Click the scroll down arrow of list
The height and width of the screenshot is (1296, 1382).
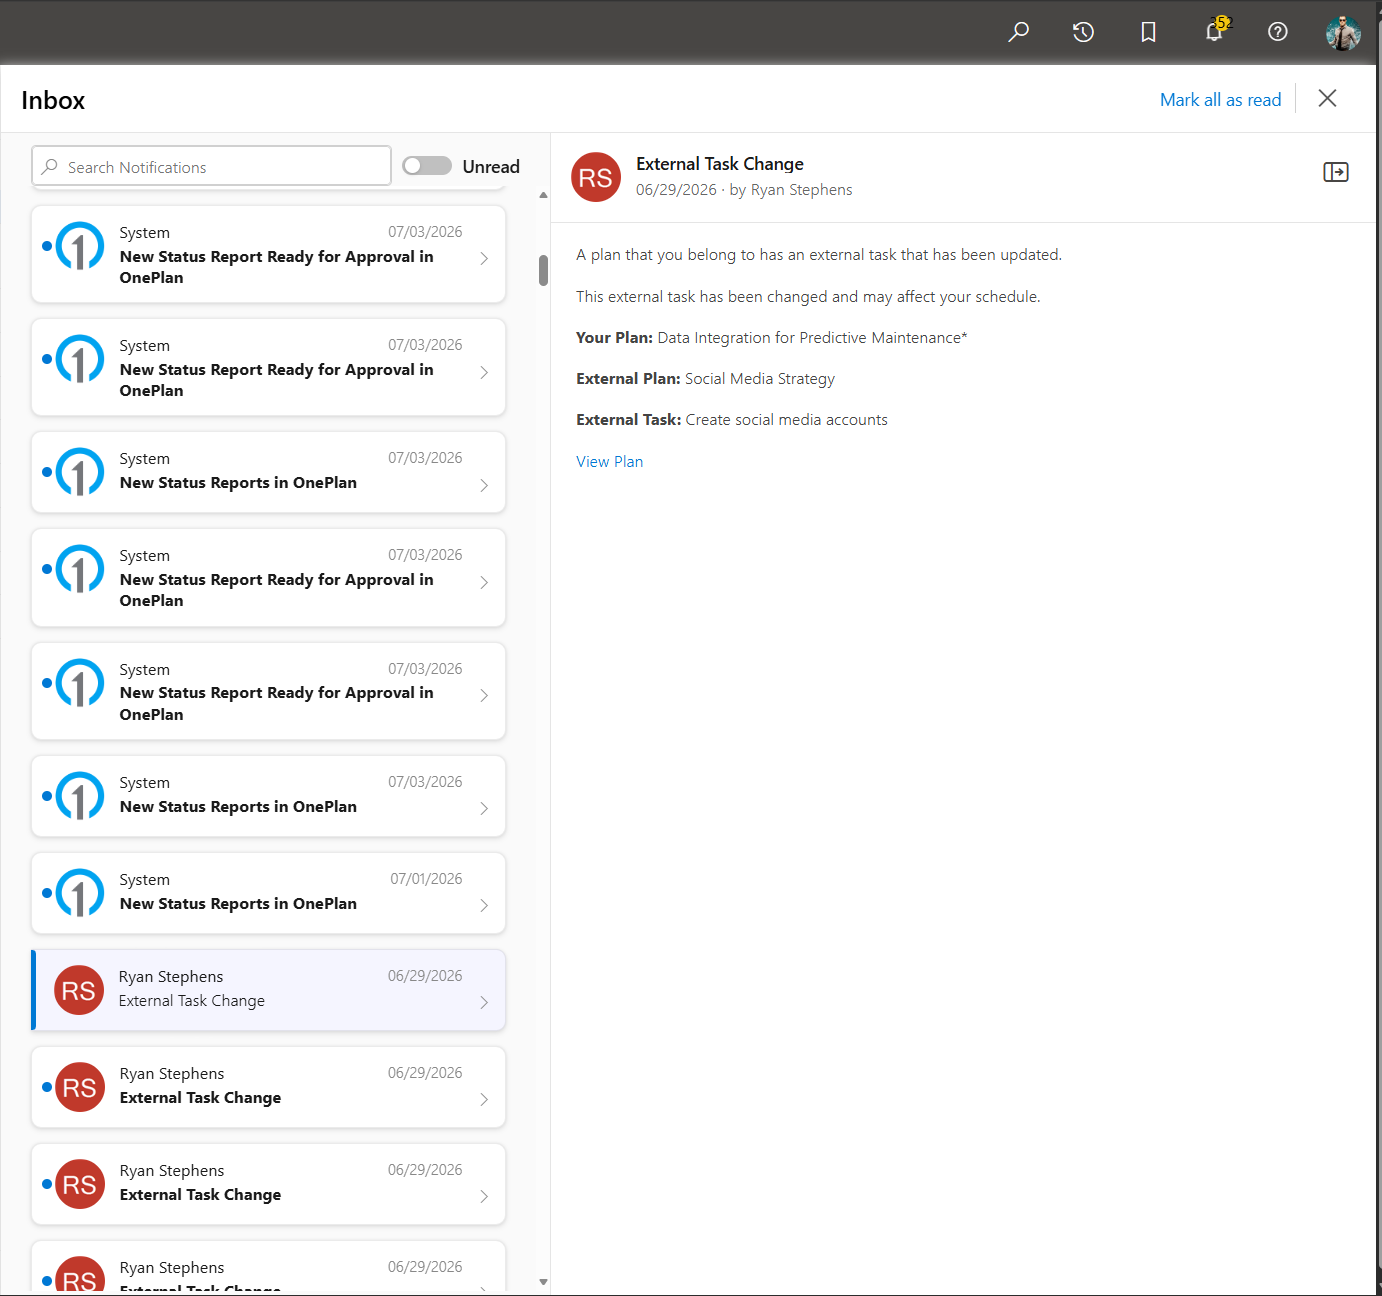point(543,1281)
